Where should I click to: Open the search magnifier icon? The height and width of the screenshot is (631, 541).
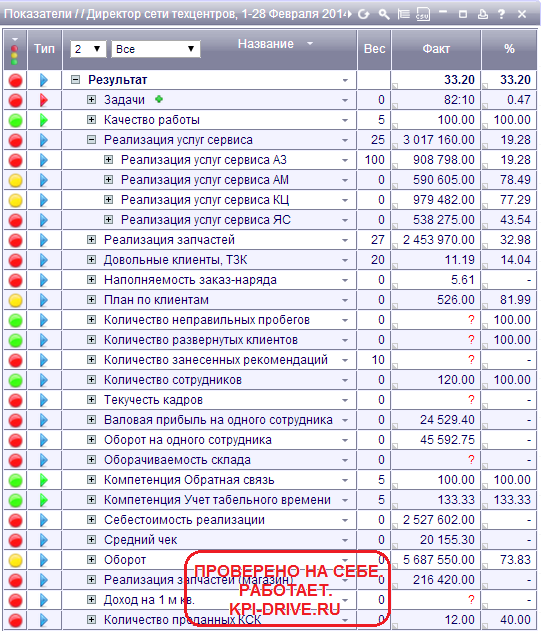[x=384, y=14]
